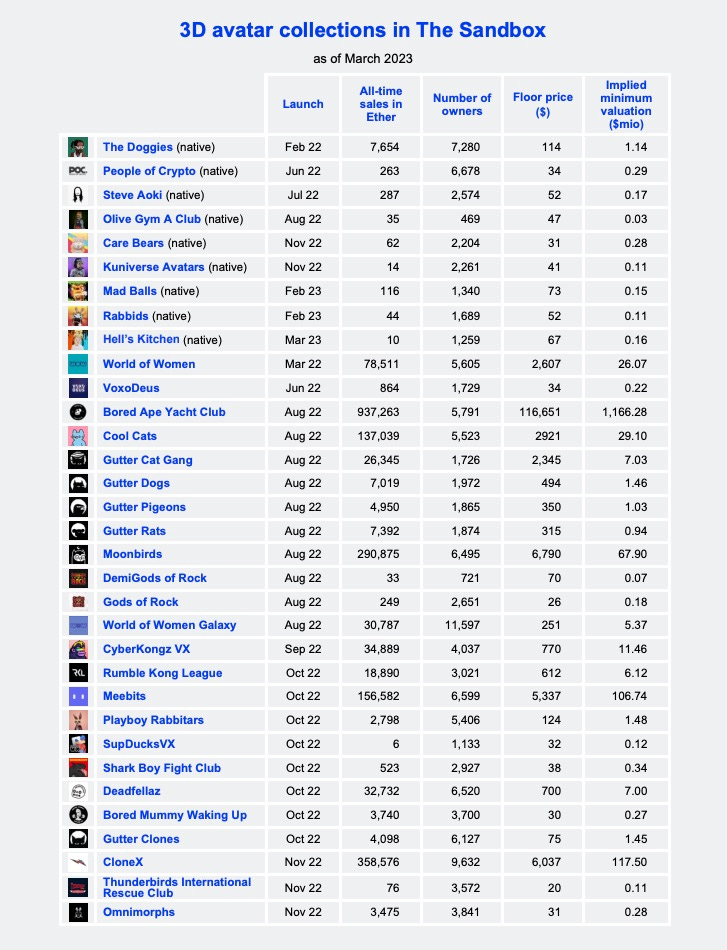Viewport: 727px width, 950px height.
Task: Click the CloneX logo icon
Action: coord(78,862)
